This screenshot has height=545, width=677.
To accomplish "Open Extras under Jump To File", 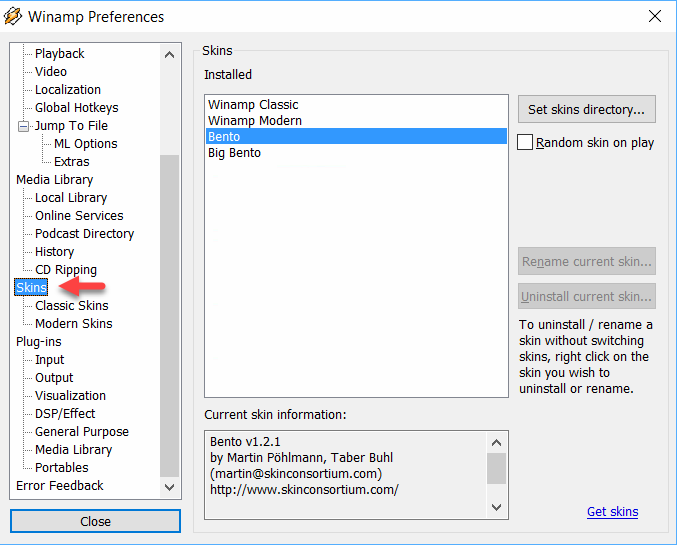I will 72,162.
